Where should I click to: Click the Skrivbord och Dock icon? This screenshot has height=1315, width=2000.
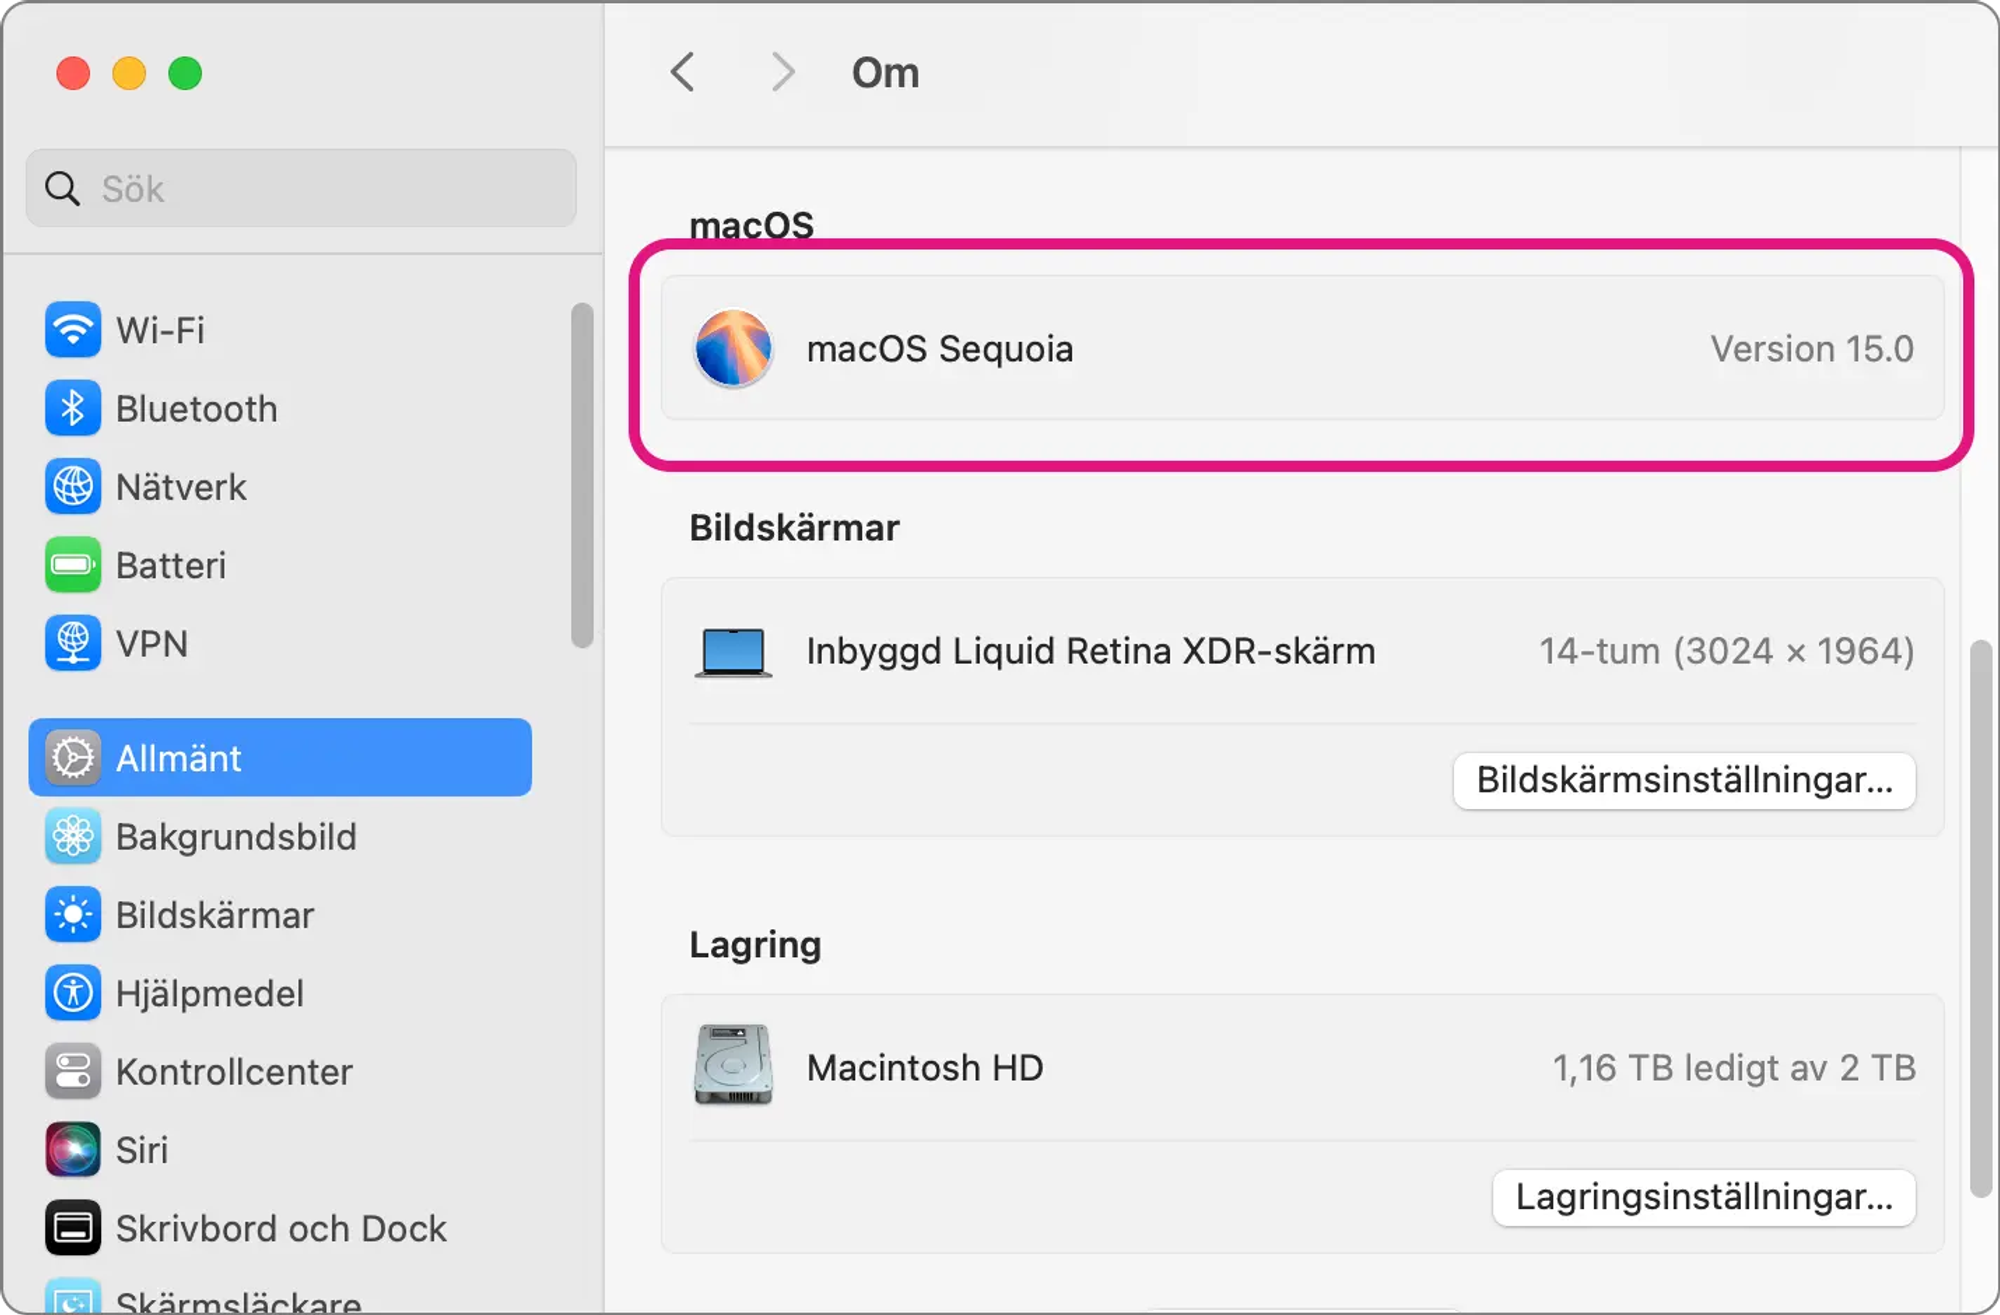click(73, 1227)
